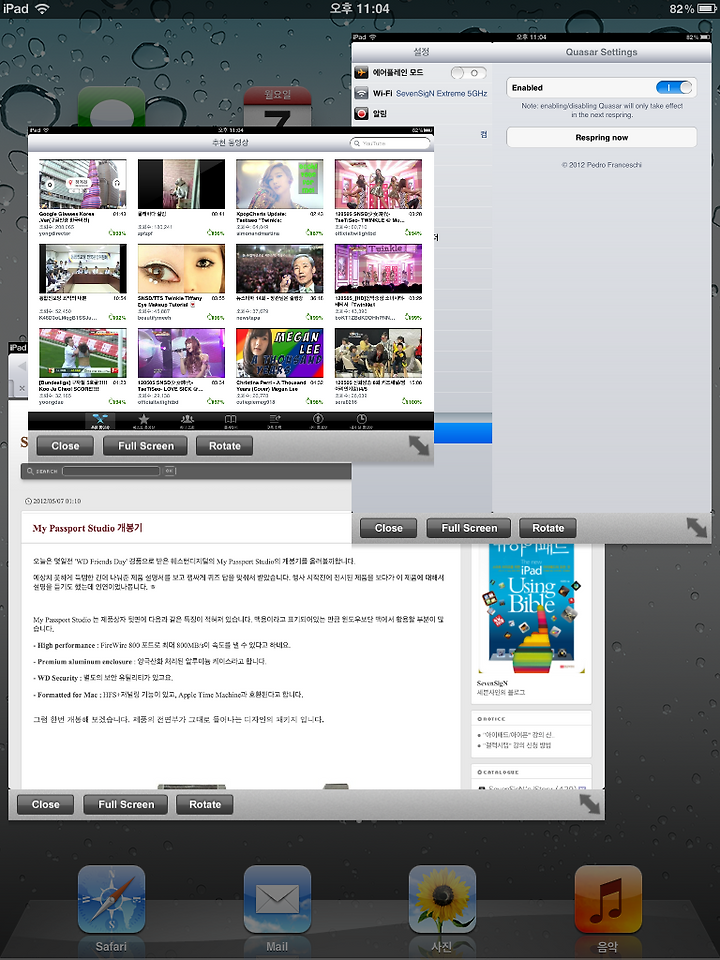This screenshot has height=960, width=720.
Task: Launch Safari from the dock
Action: [x=111, y=899]
